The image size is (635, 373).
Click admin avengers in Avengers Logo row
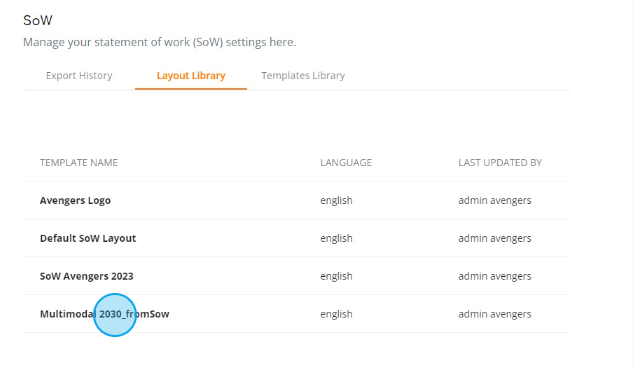(494, 200)
